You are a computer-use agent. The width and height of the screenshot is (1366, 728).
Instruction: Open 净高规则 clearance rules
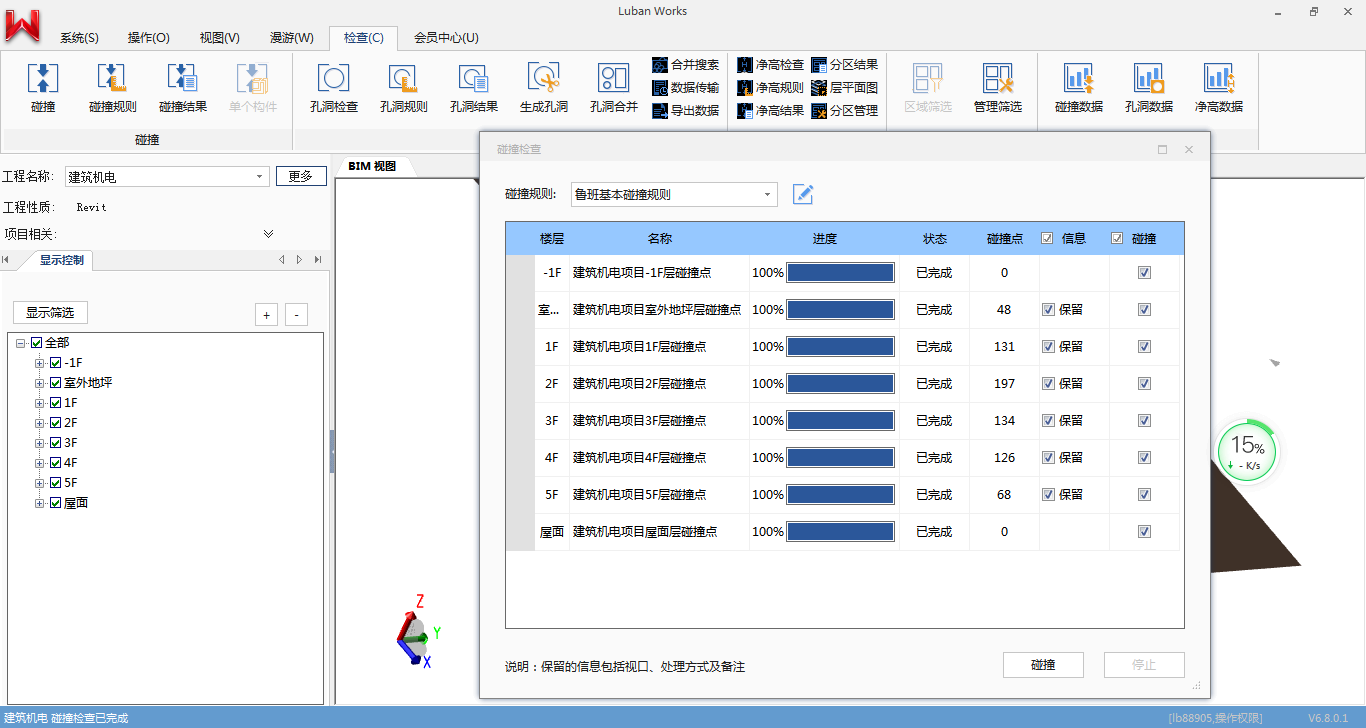pyautogui.click(x=771, y=87)
